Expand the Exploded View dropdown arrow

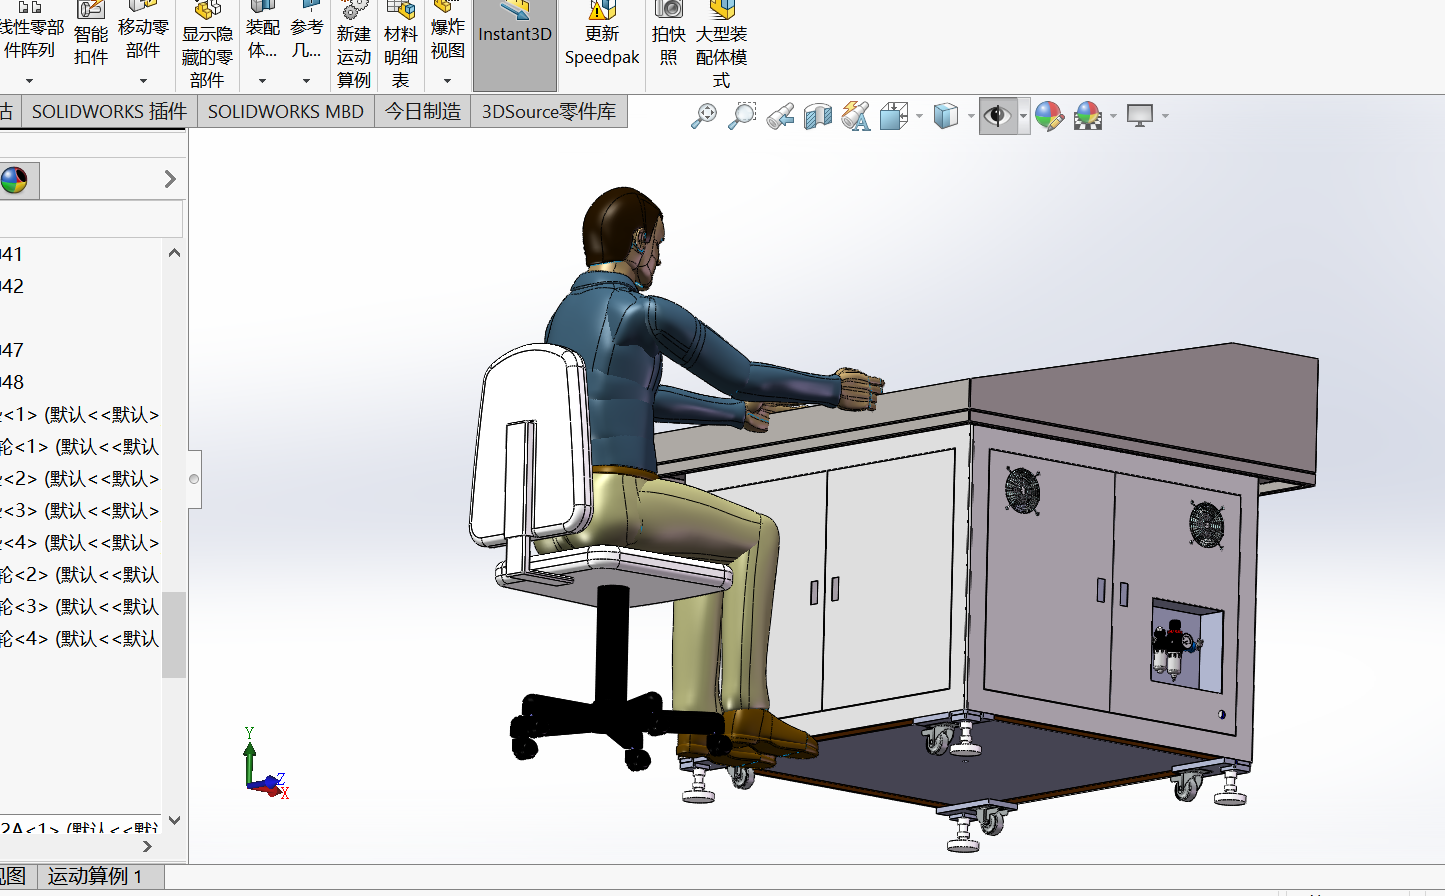coord(448,80)
